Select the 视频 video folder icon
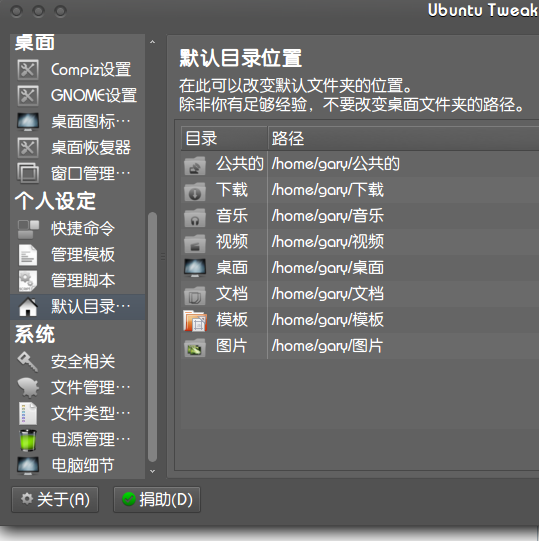Image resolution: width=539 pixels, height=541 pixels. point(195,243)
